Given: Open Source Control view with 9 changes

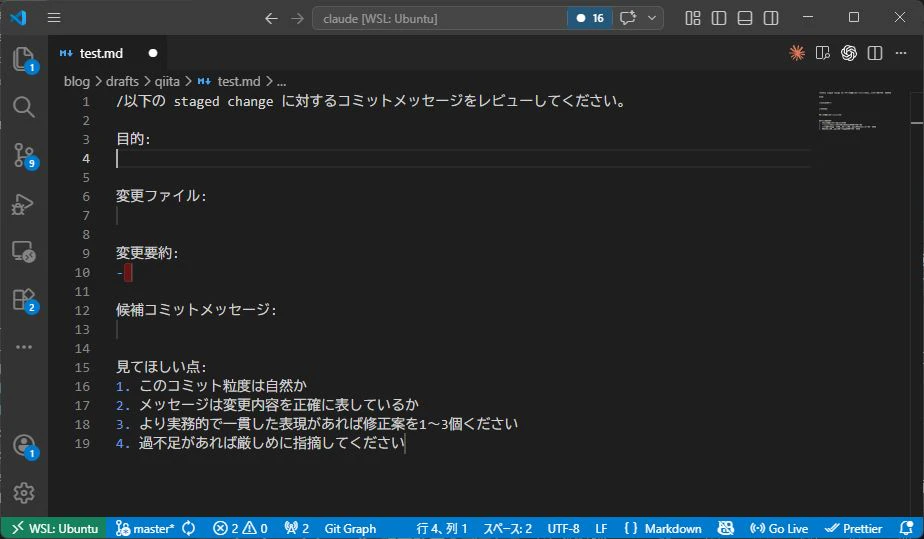Looking at the screenshot, I should 24,156.
